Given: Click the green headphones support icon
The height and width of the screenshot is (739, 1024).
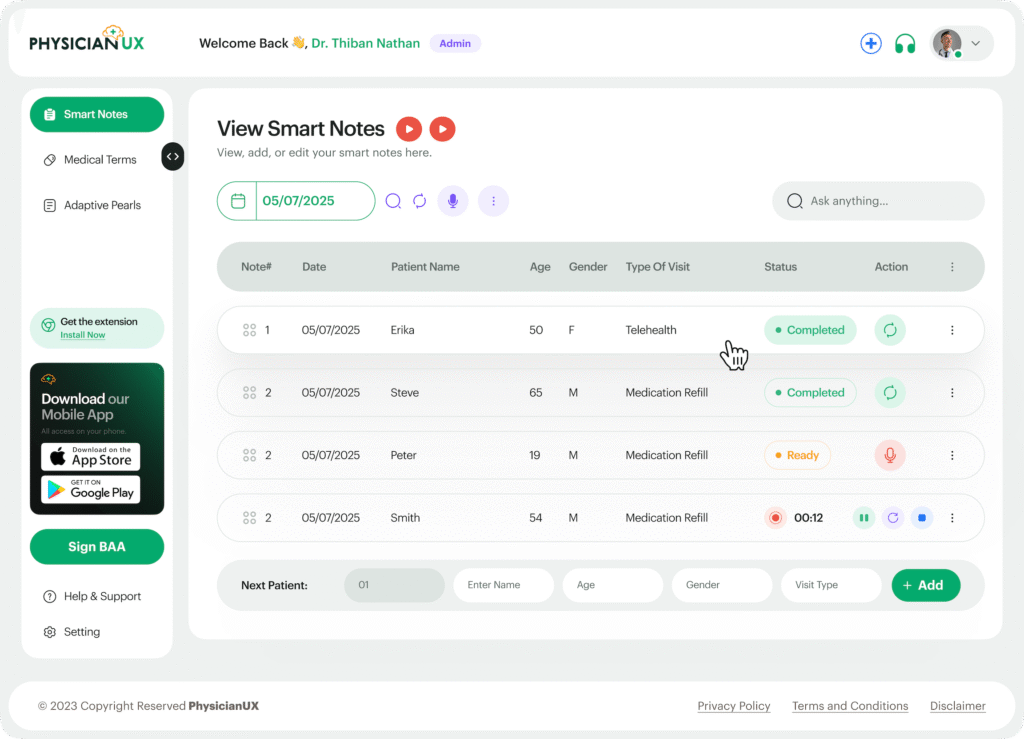Looking at the screenshot, I should (905, 44).
